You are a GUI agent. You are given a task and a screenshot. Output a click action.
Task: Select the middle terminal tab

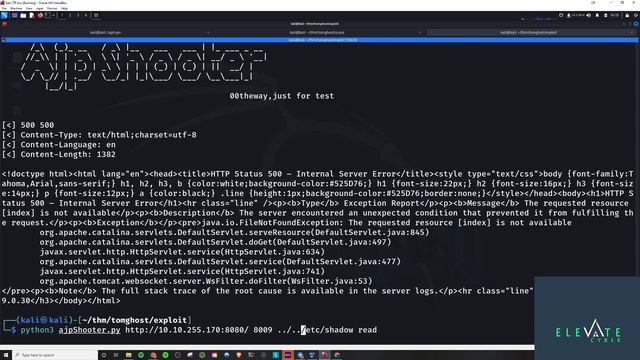point(317,32)
